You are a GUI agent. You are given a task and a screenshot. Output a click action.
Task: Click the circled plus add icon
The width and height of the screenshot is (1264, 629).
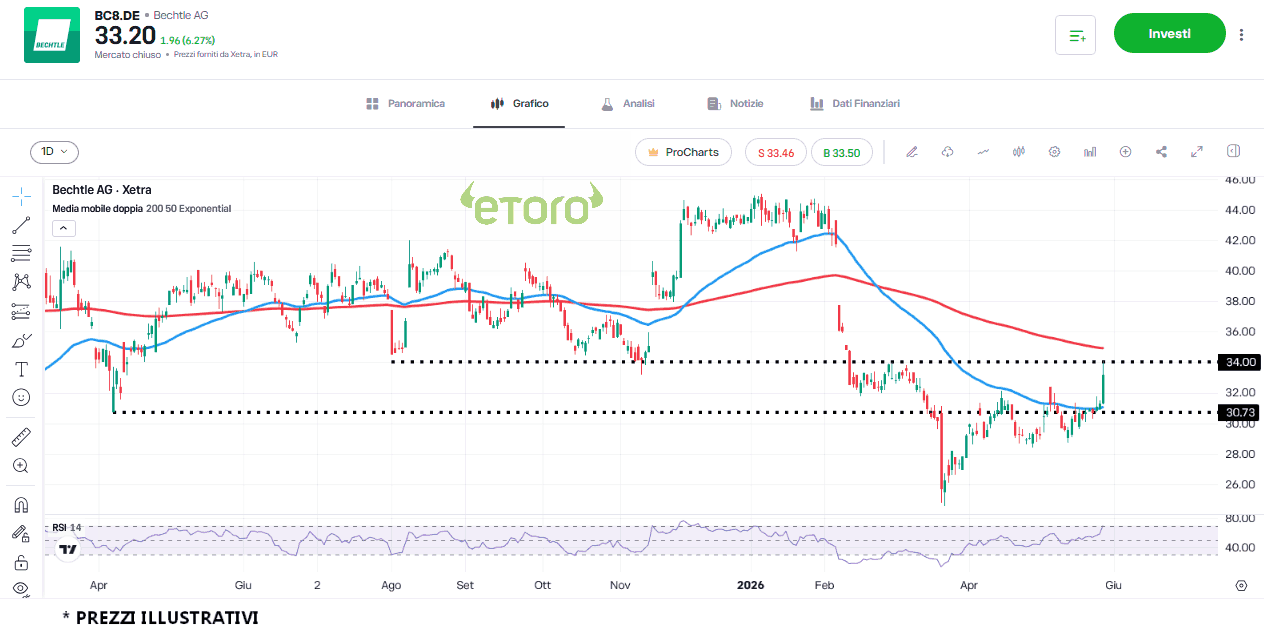(1125, 152)
